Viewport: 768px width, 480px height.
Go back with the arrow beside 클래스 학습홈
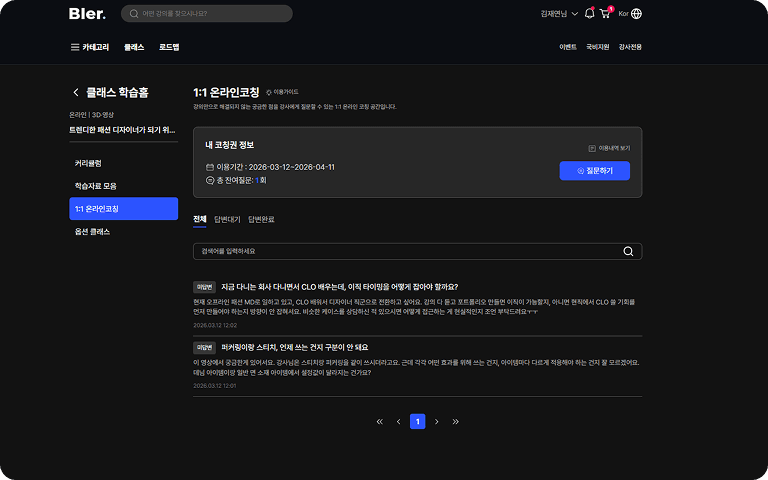pyautogui.click(x=75, y=92)
